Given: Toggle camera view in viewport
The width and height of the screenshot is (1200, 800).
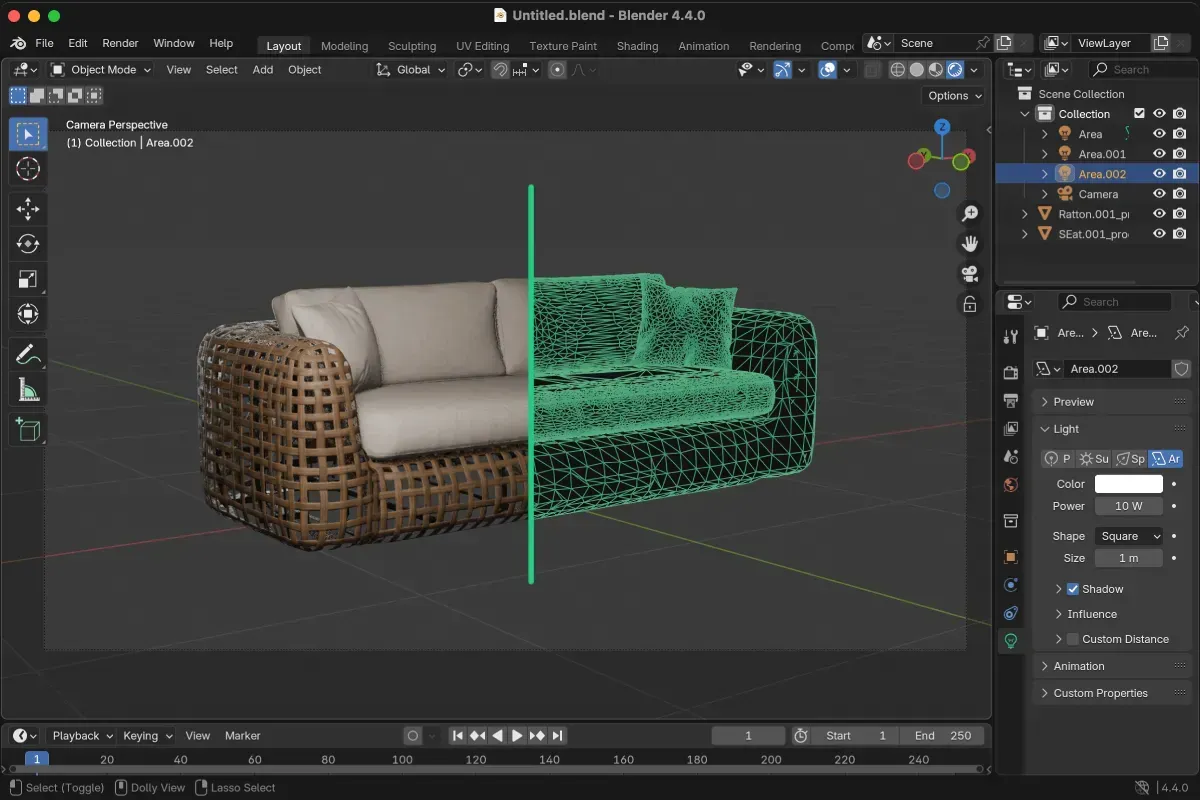Looking at the screenshot, I should click(x=969, y=274).
